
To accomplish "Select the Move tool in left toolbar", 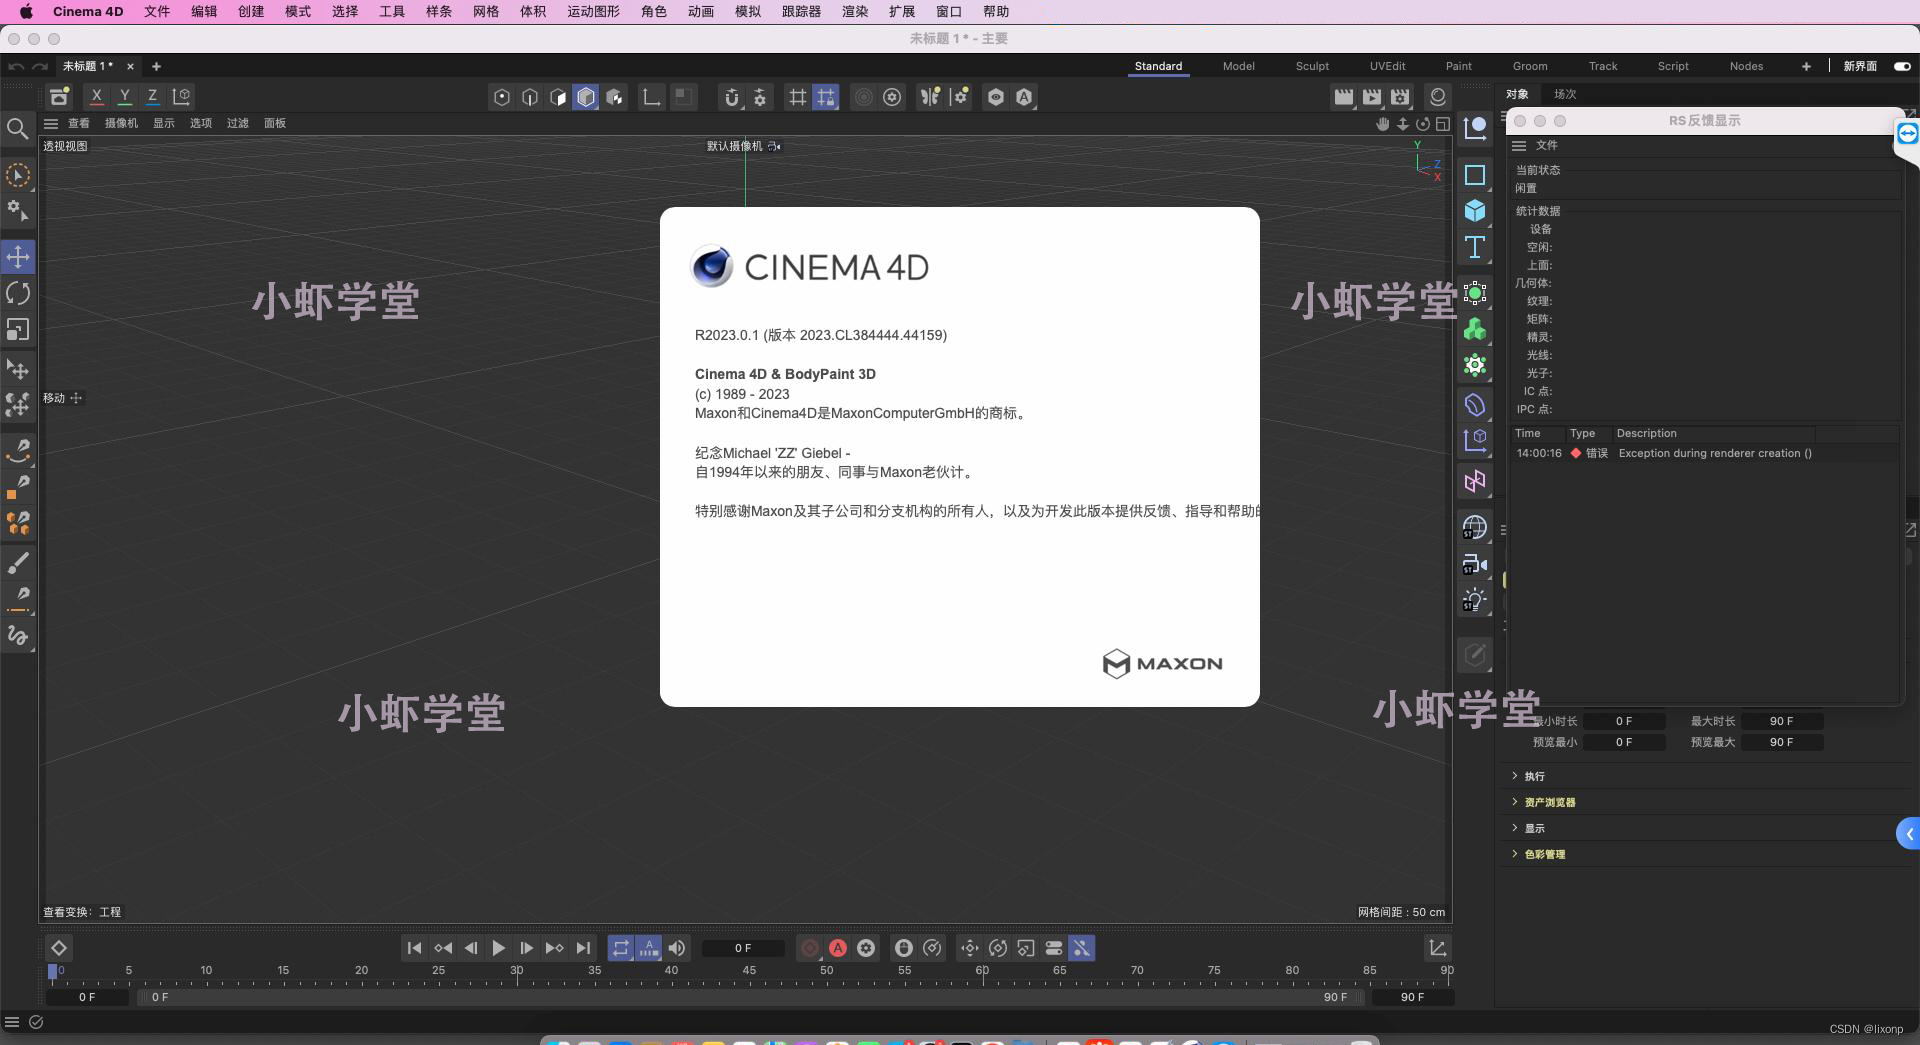I will point(18,257).
